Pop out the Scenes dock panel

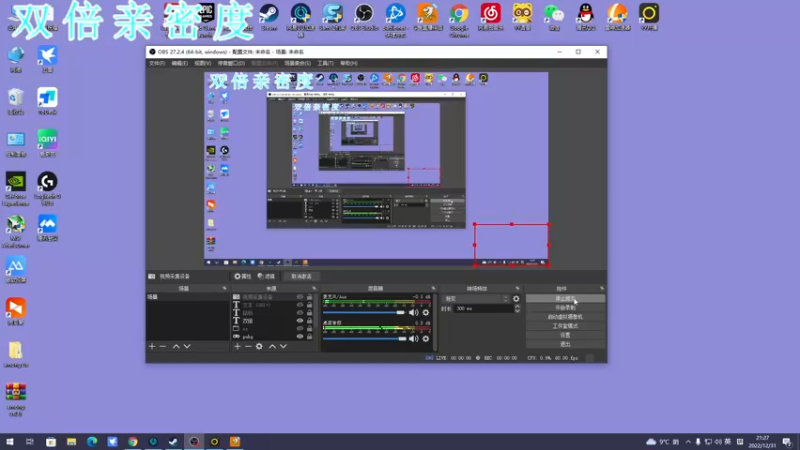point(224,289)
